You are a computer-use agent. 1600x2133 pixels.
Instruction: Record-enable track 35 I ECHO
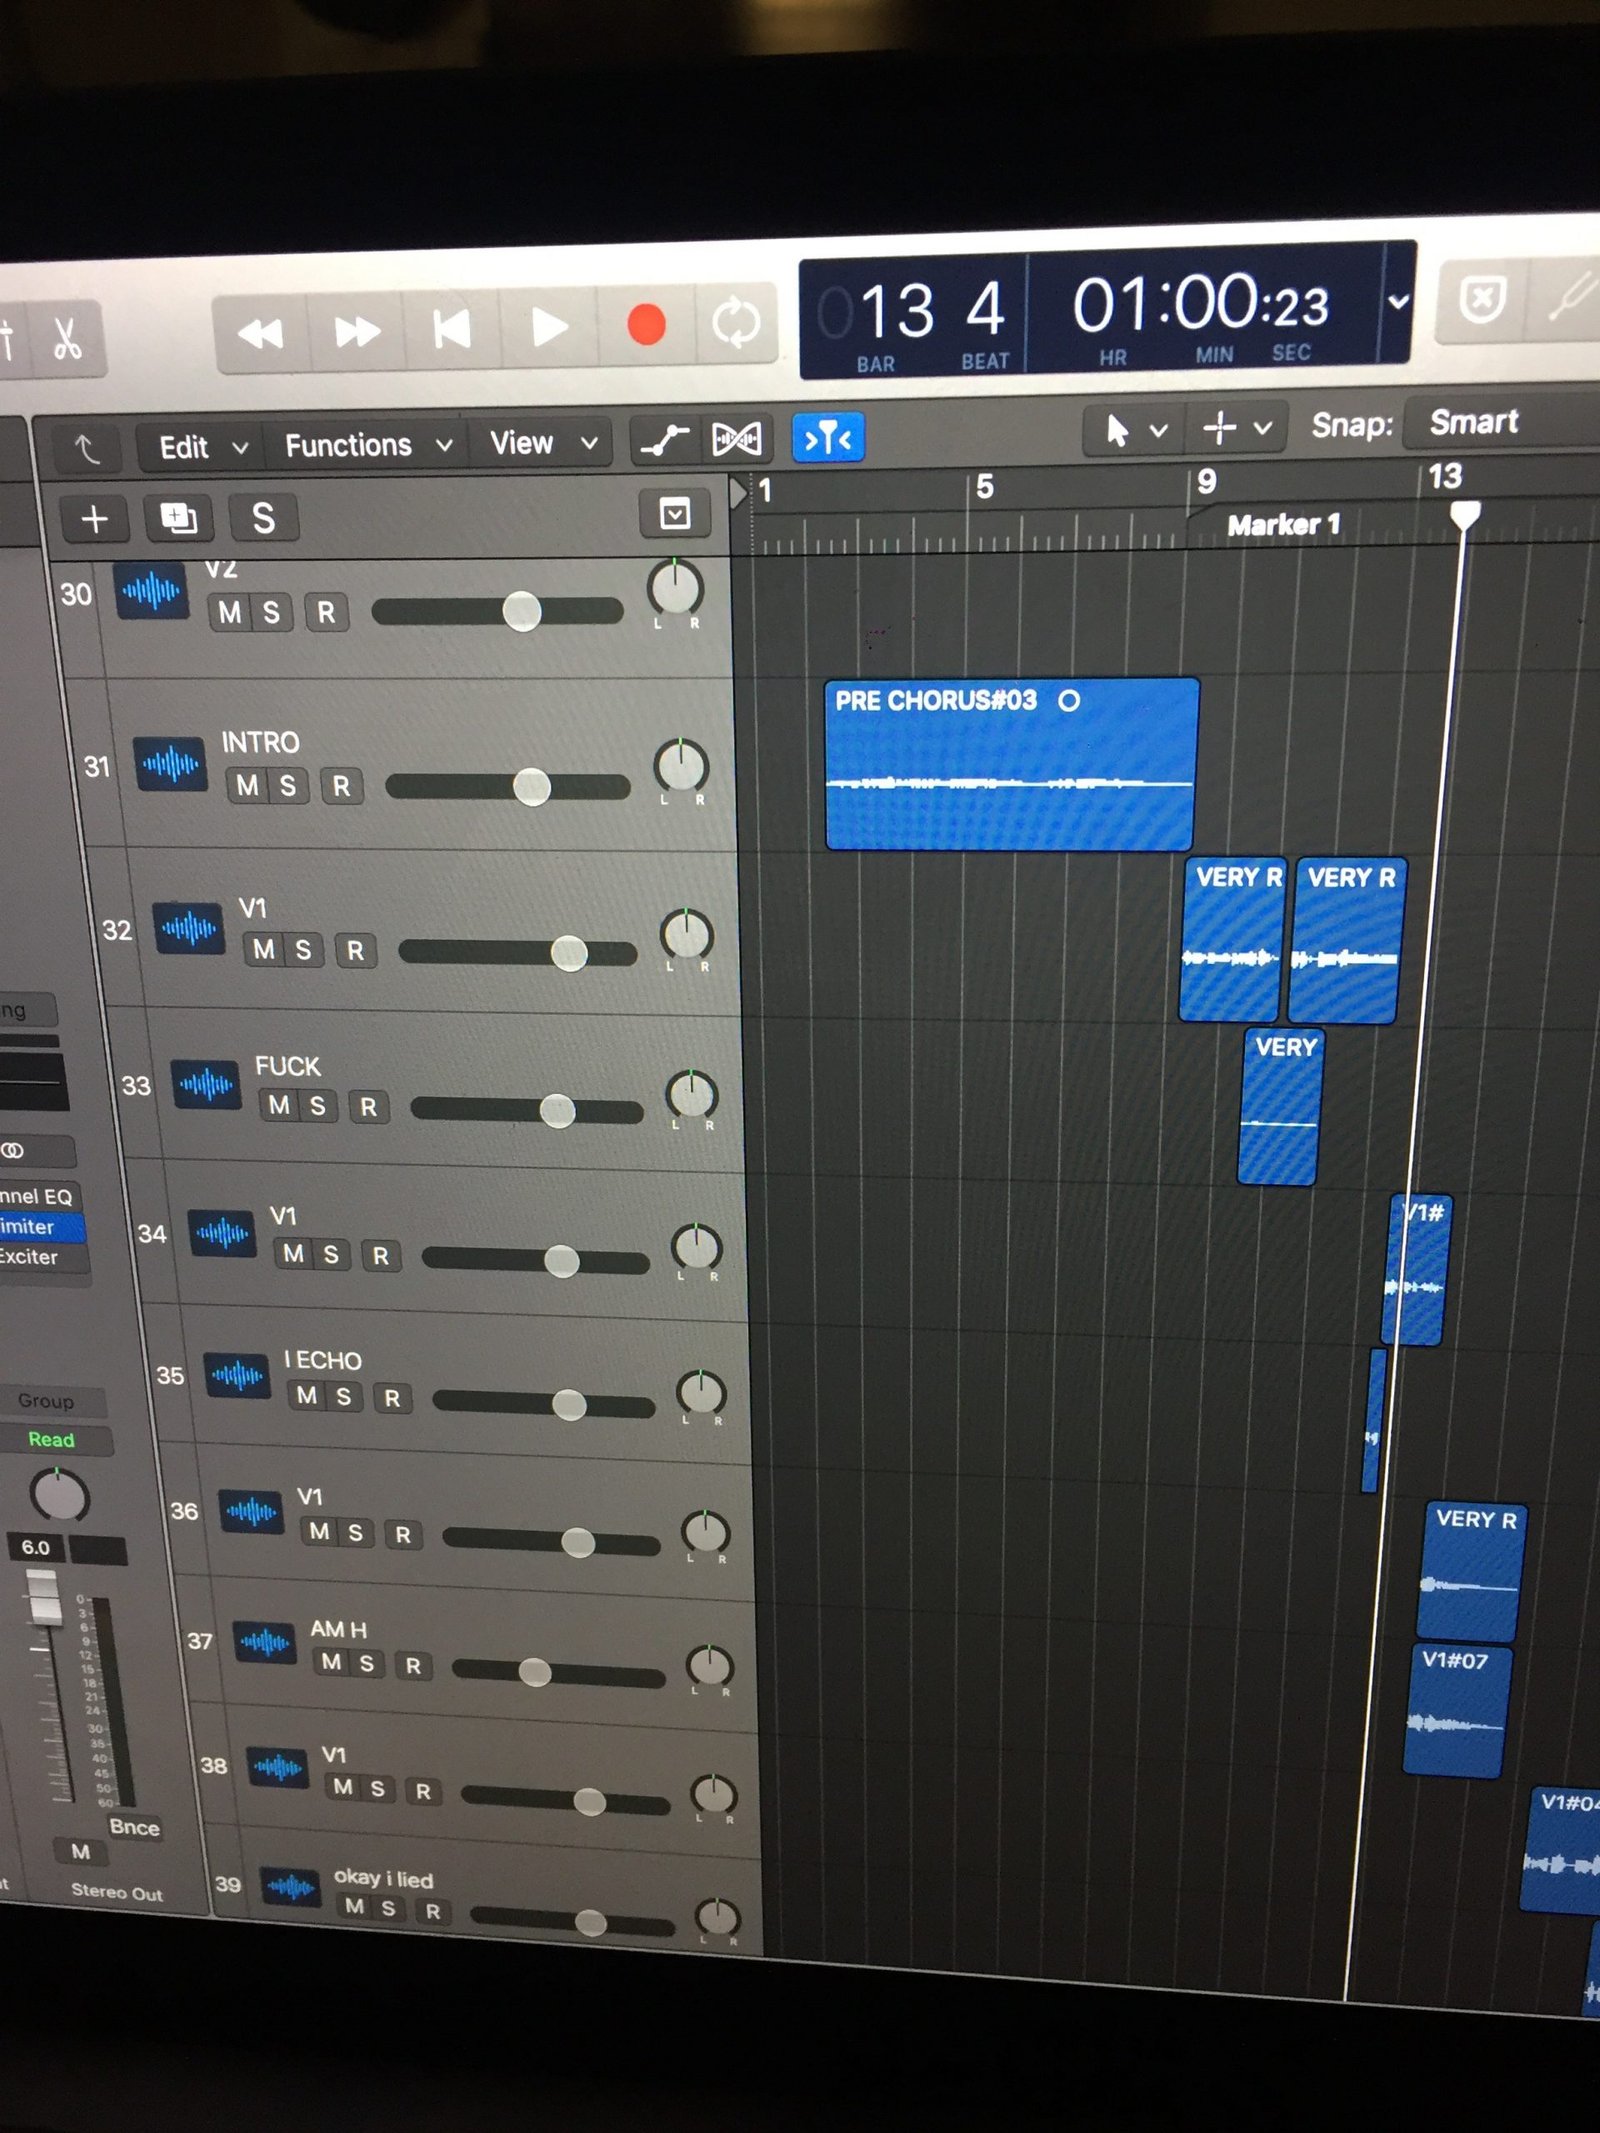[x=392, y=1397]
